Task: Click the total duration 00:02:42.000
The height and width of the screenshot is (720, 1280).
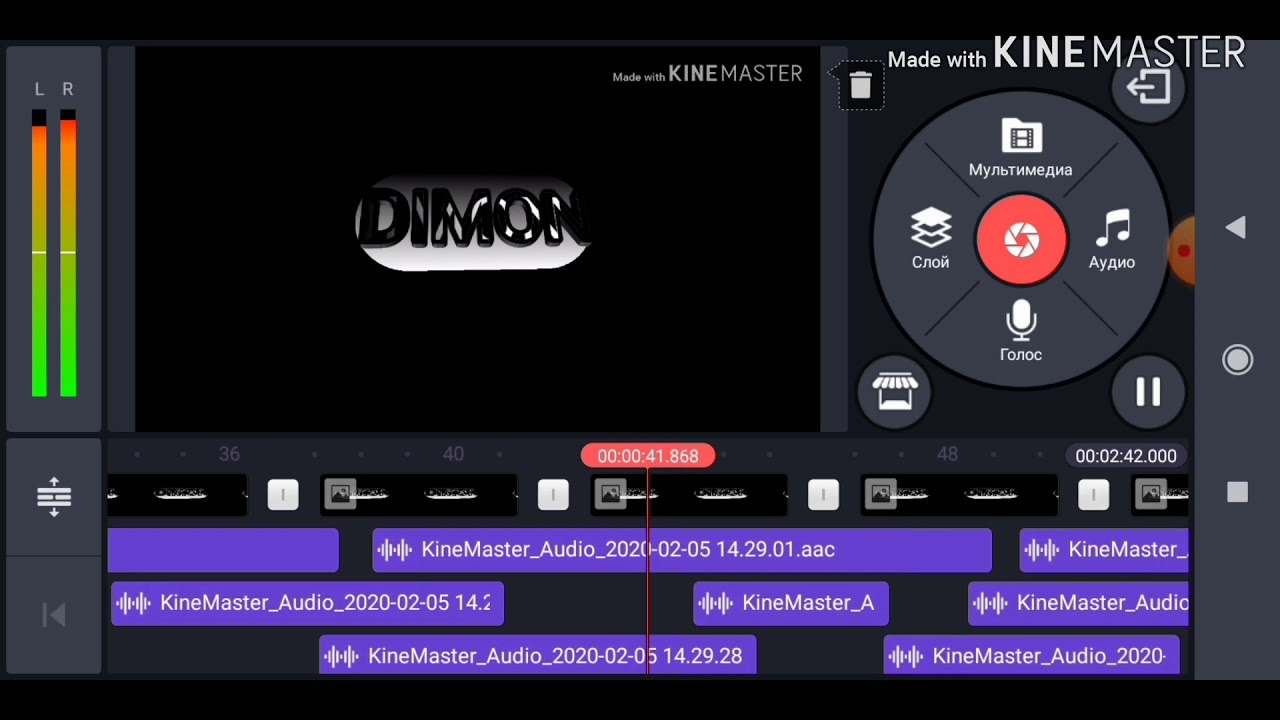Action: 1126,456
